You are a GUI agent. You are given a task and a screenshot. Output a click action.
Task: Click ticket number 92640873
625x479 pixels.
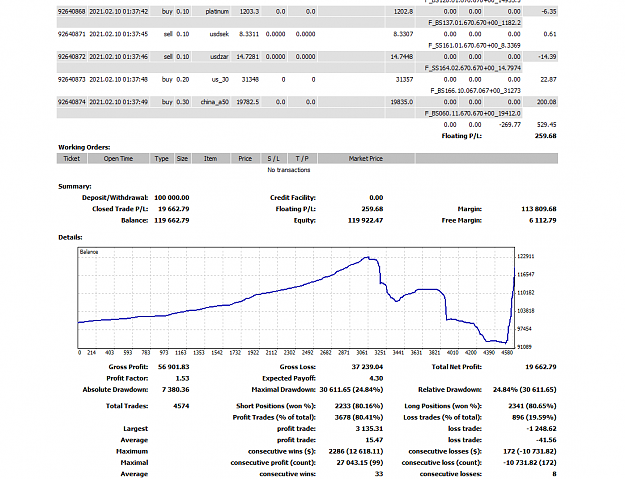pyautogui.click(x=71, y=80)
